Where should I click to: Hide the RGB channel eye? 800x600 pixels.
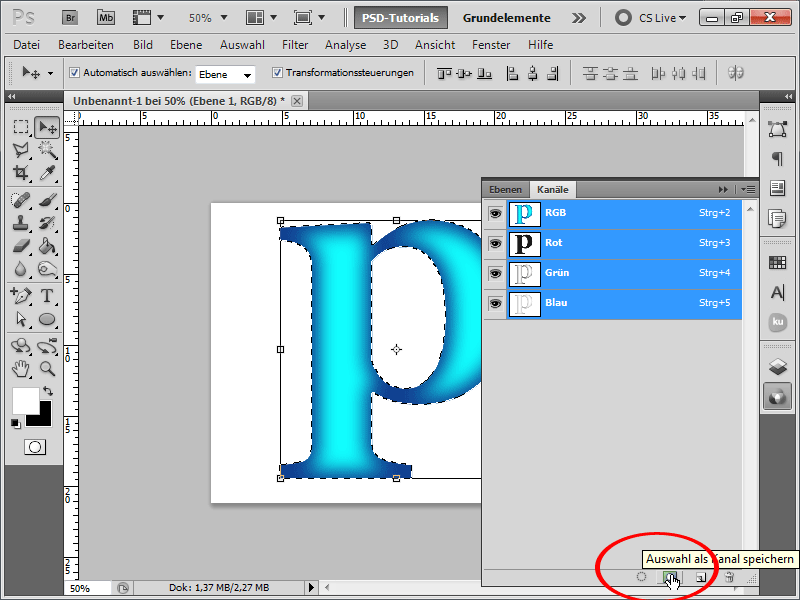(495, 213)
